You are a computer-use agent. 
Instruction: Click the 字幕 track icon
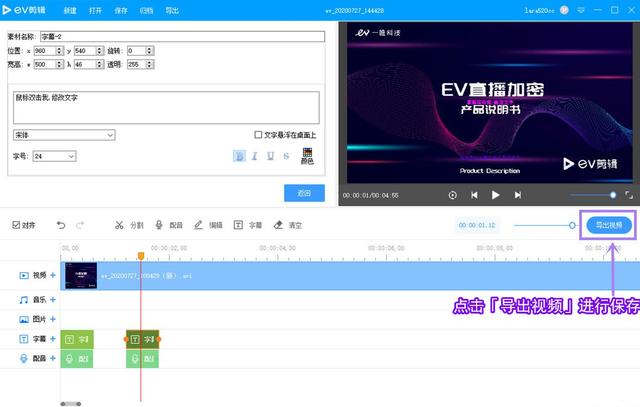[24, 339]
